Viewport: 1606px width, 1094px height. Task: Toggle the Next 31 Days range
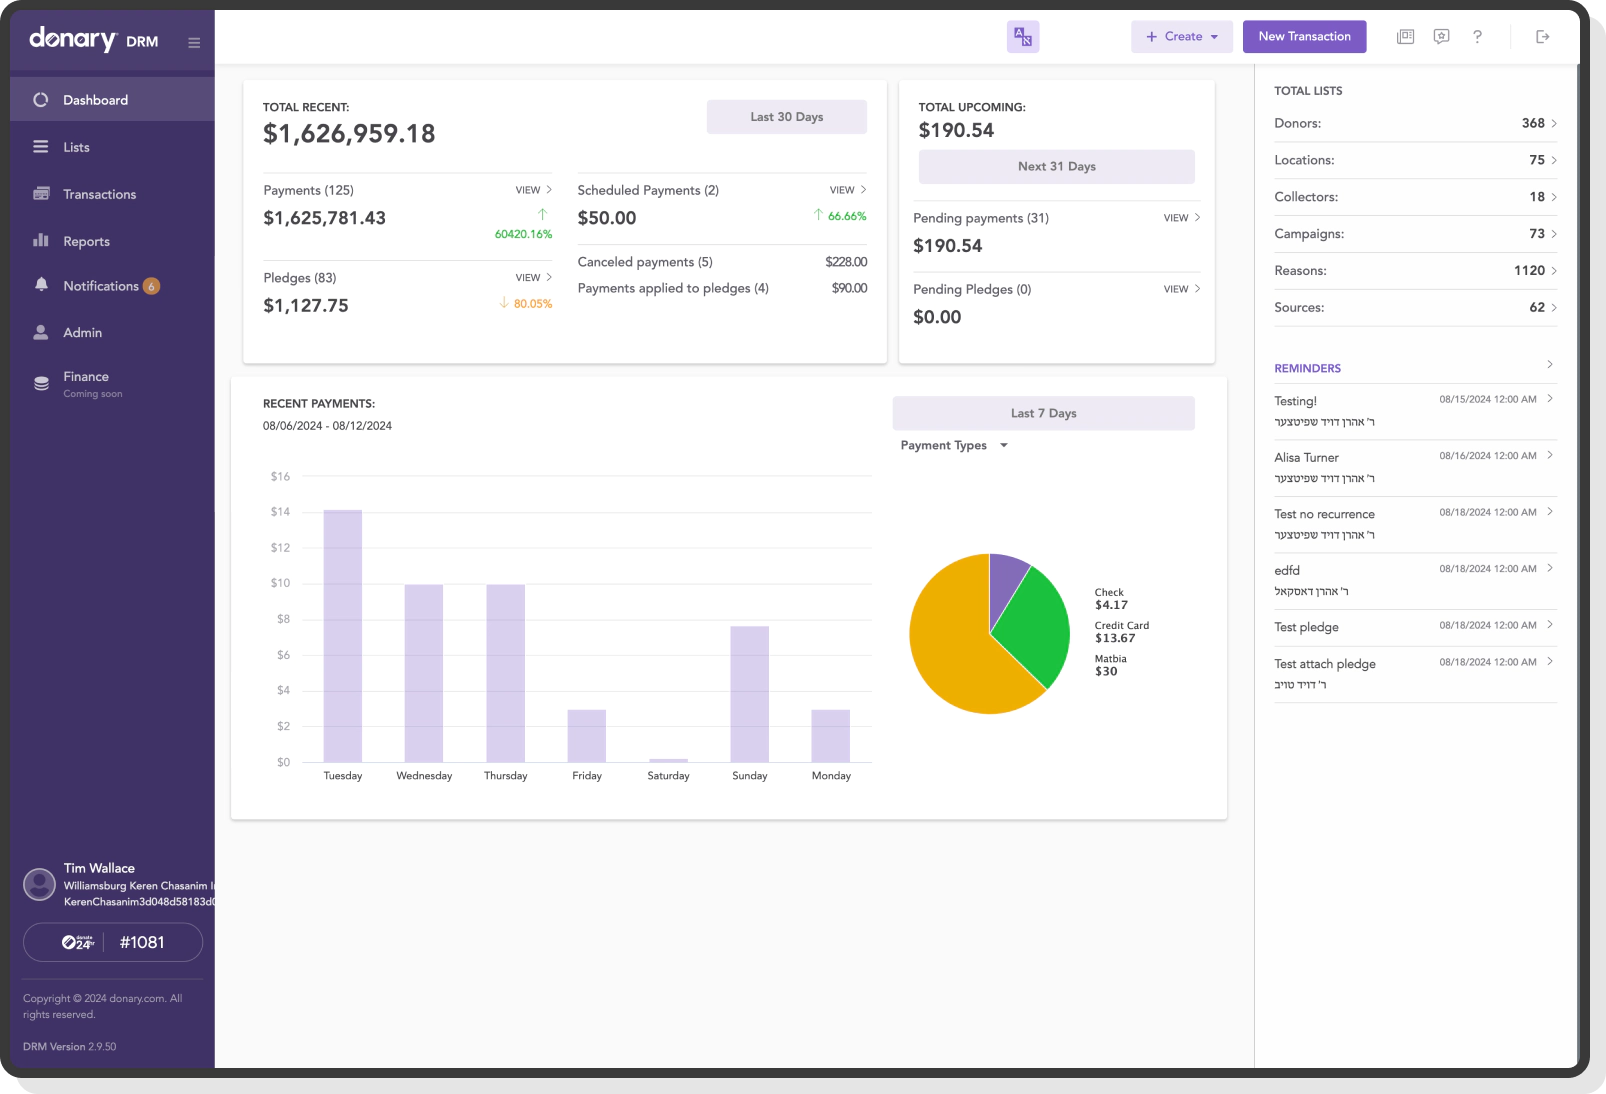(x=1056, y=166)
